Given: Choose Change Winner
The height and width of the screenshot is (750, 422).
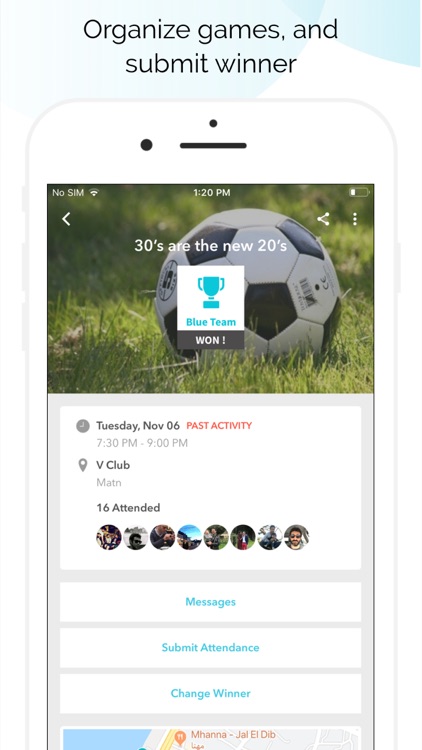Looking at the screenshot, I should pos(211,694).
